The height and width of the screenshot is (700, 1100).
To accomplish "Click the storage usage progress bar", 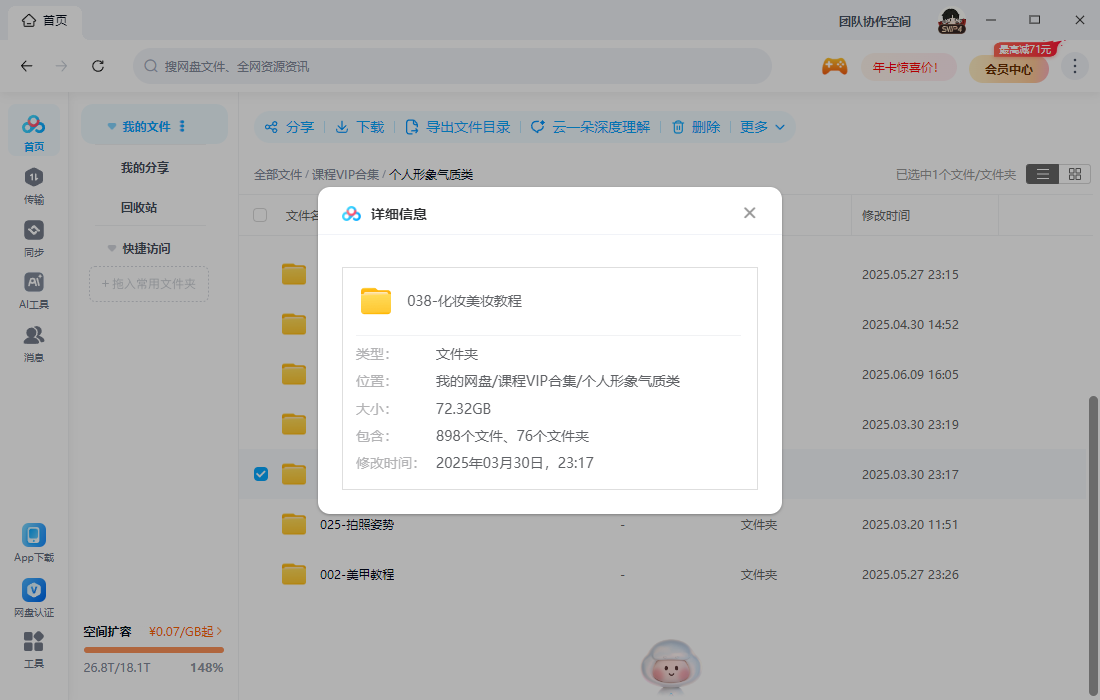I will [x=153, y=650].
